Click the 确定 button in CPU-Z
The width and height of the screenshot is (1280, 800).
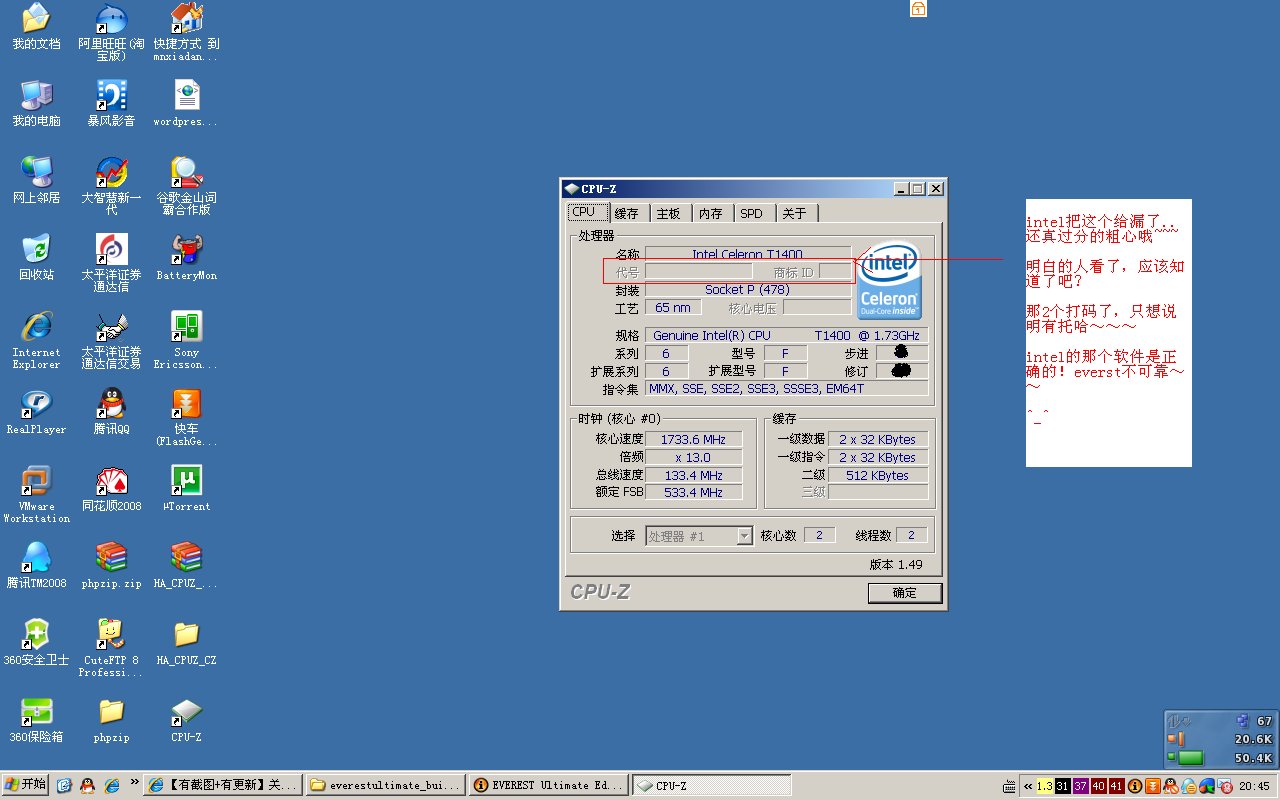(904, 593)
